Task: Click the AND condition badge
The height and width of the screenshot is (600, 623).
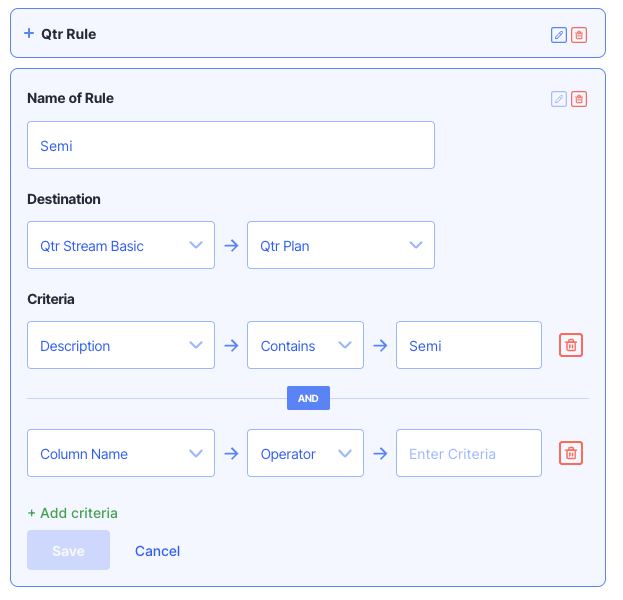Action: point(308,398)
